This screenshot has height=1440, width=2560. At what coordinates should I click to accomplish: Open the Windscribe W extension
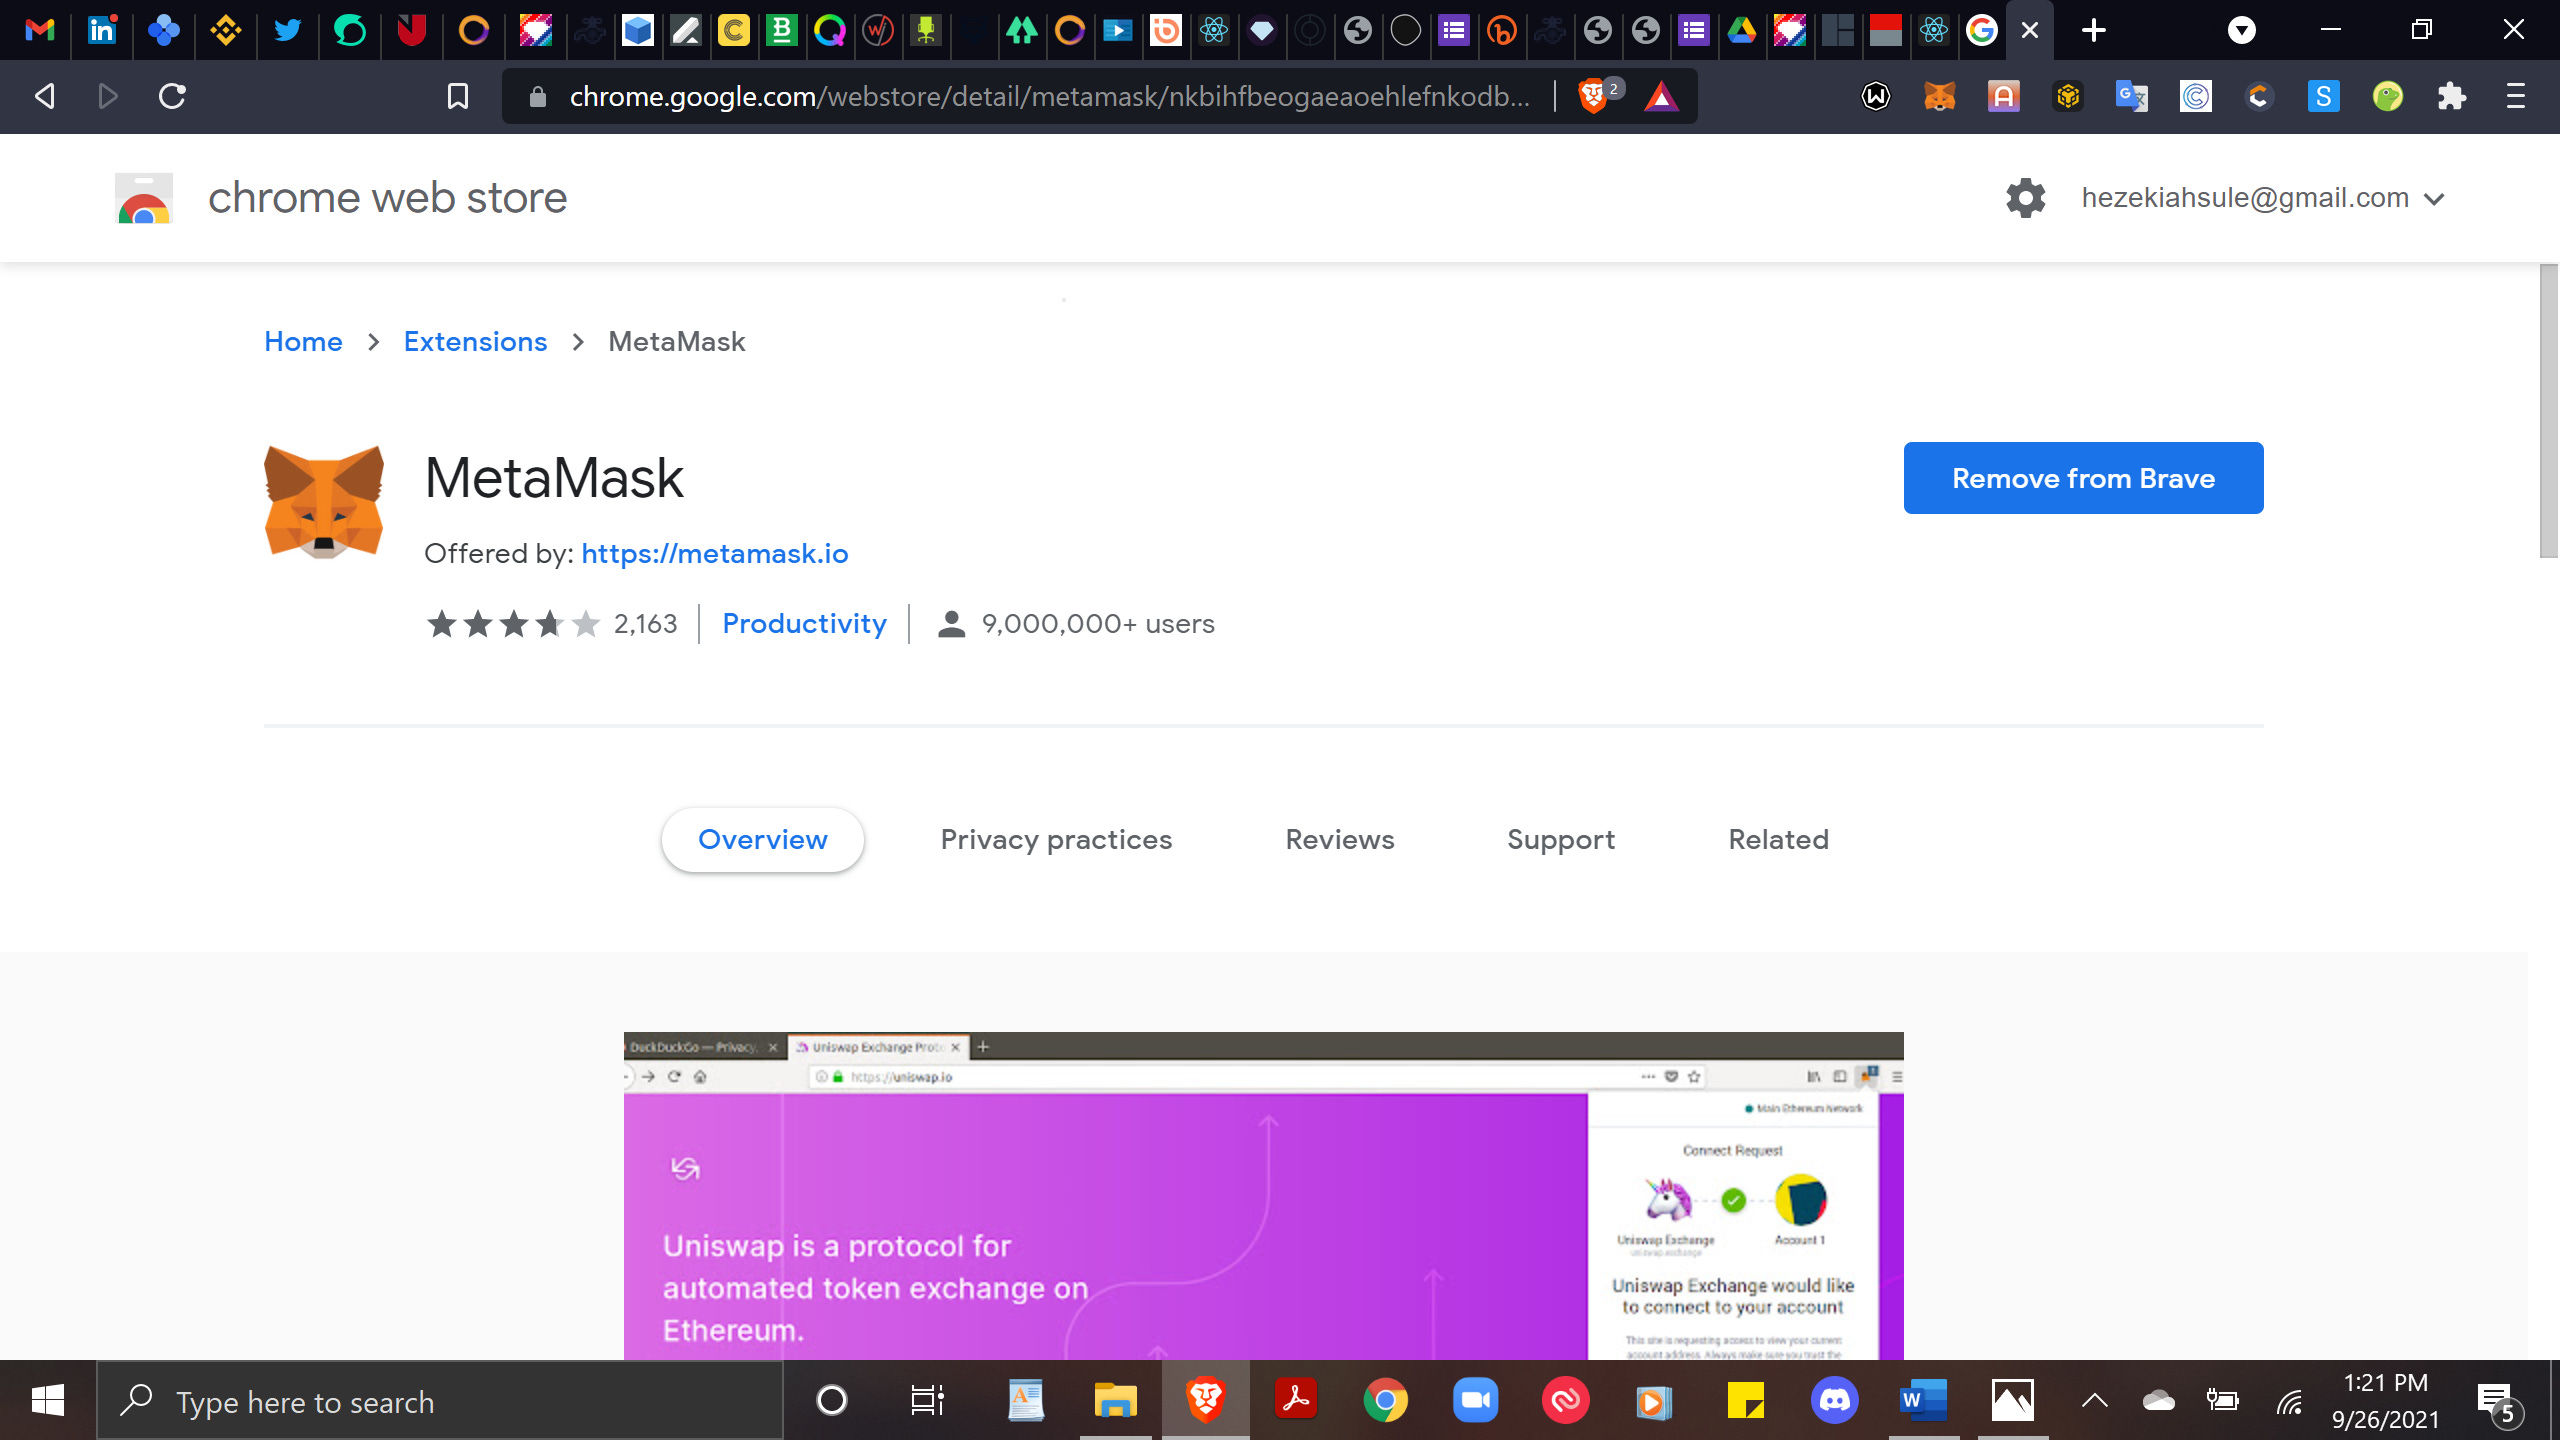(1876, 97)
